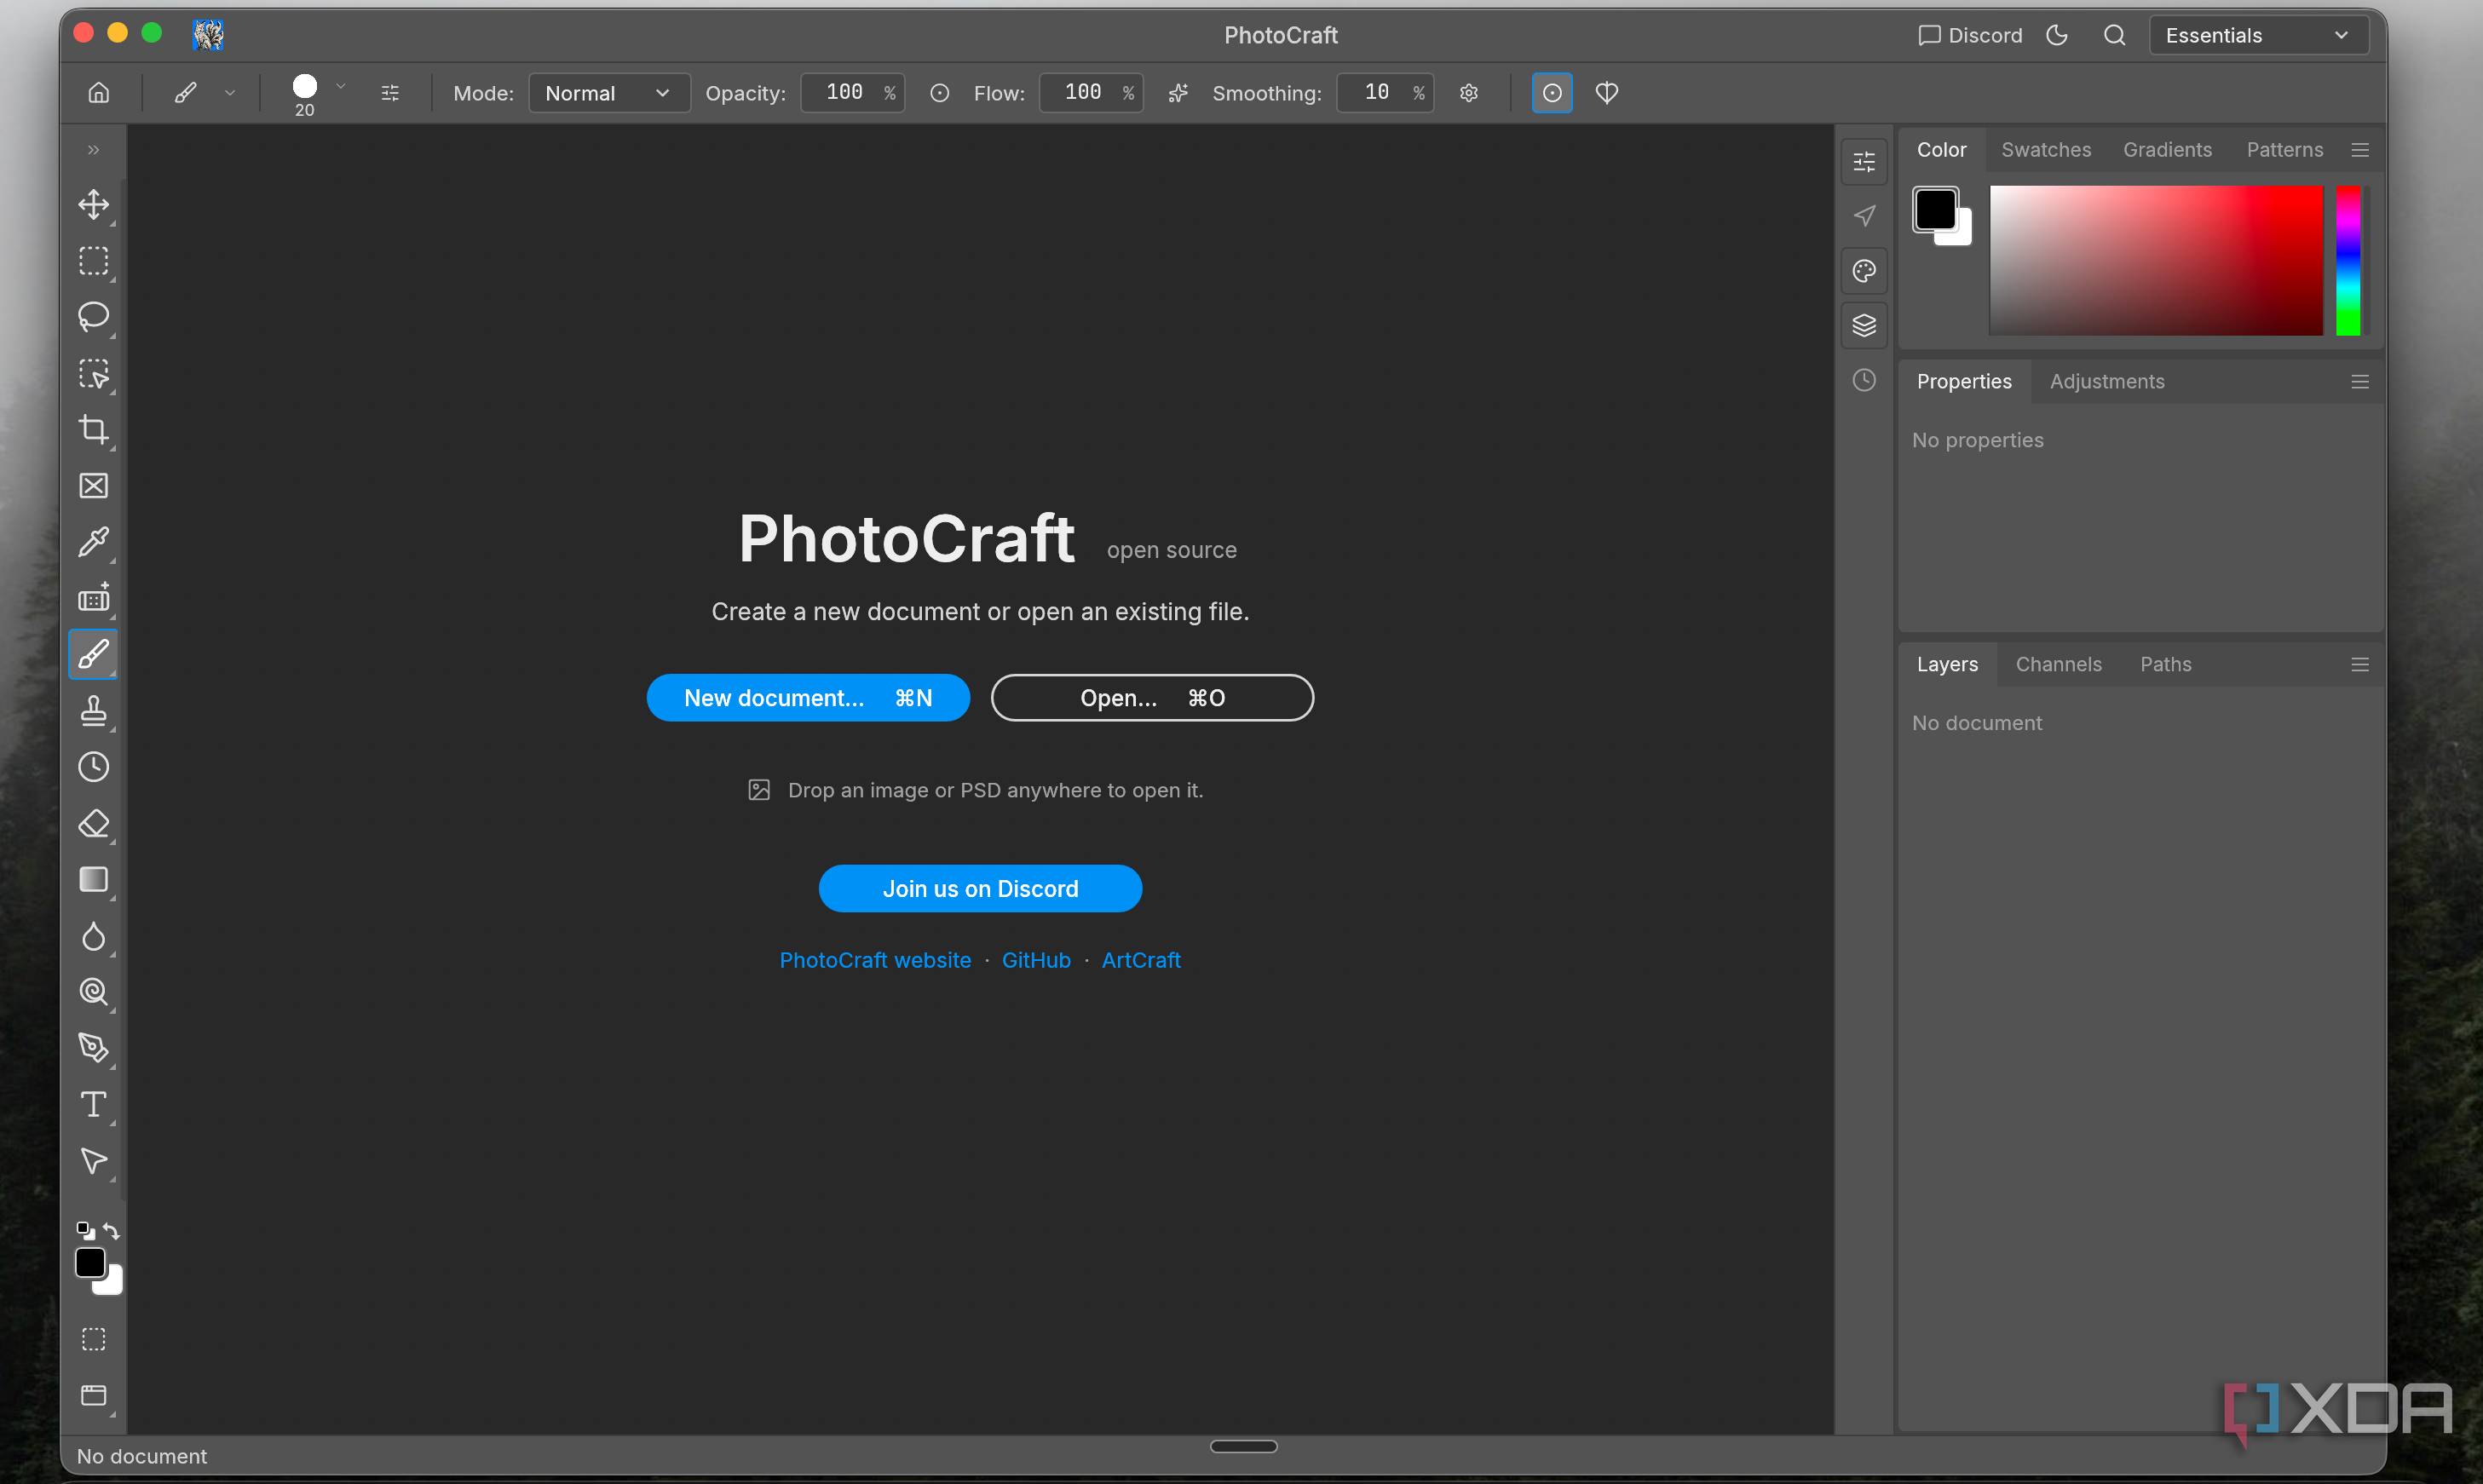Screen dimensions: 2483x1484
Task: Toggle symmetry butterfly option
Action: point(1607,93)
